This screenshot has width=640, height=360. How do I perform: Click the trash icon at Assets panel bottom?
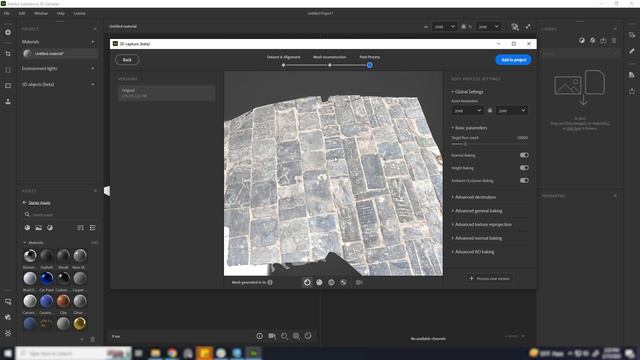click(93, 339)
